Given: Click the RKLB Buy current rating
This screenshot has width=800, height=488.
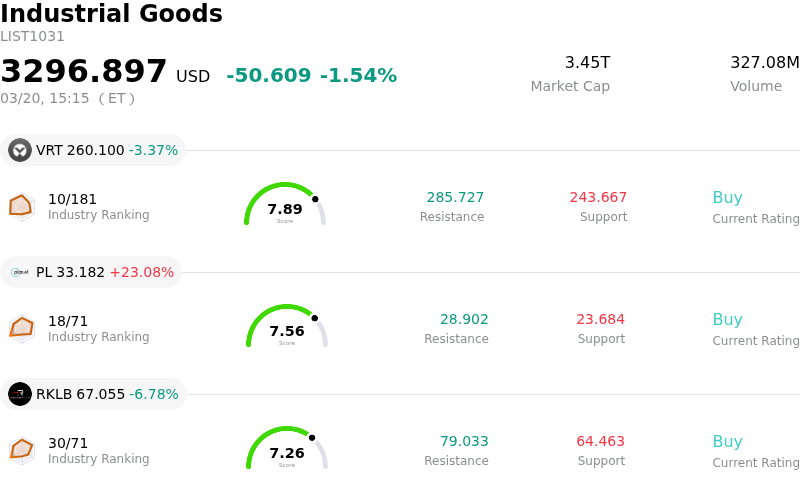Looking at the screenshot, I should [727, 442].
